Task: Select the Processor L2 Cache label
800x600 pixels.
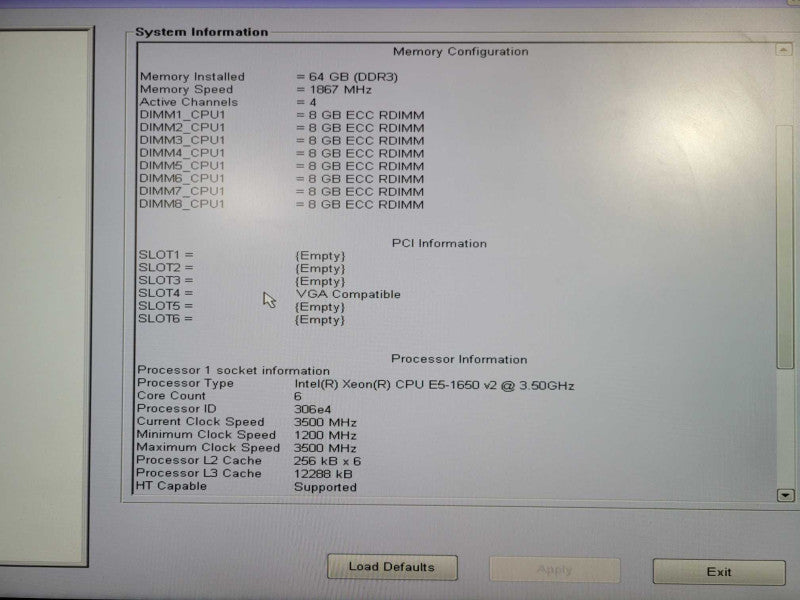Action: pyautogui.click(x=199, y=460)
